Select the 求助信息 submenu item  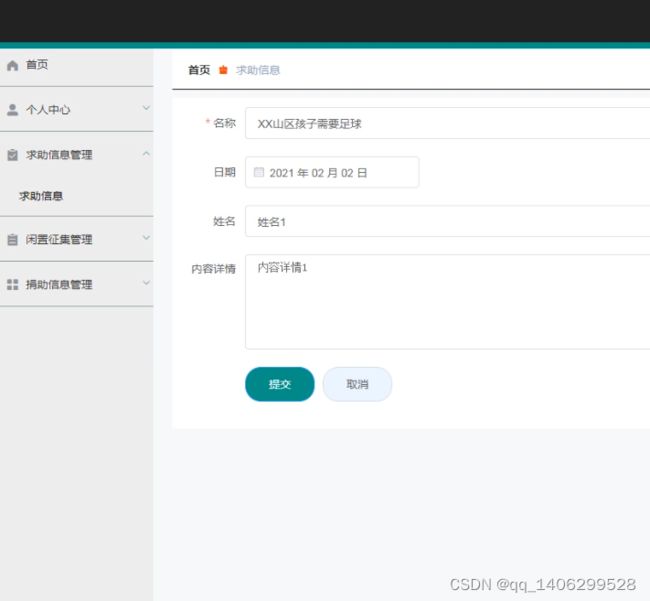[x=41, y=196]
